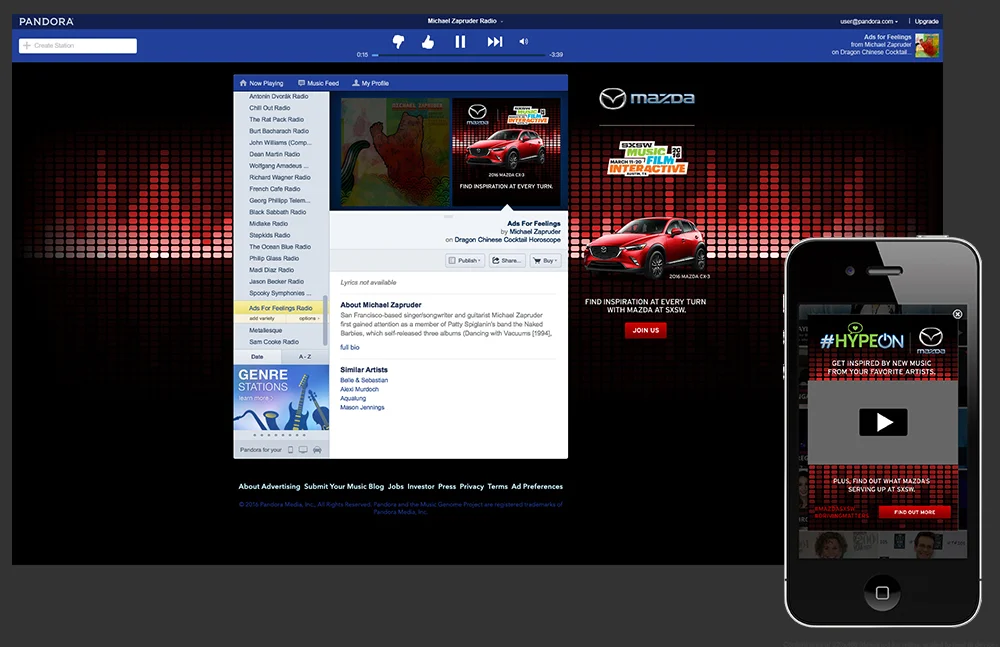Image resolution: width=1000 pixels, height=647 pixels.
Task: Click the Share button
Action: click(507, 260)
